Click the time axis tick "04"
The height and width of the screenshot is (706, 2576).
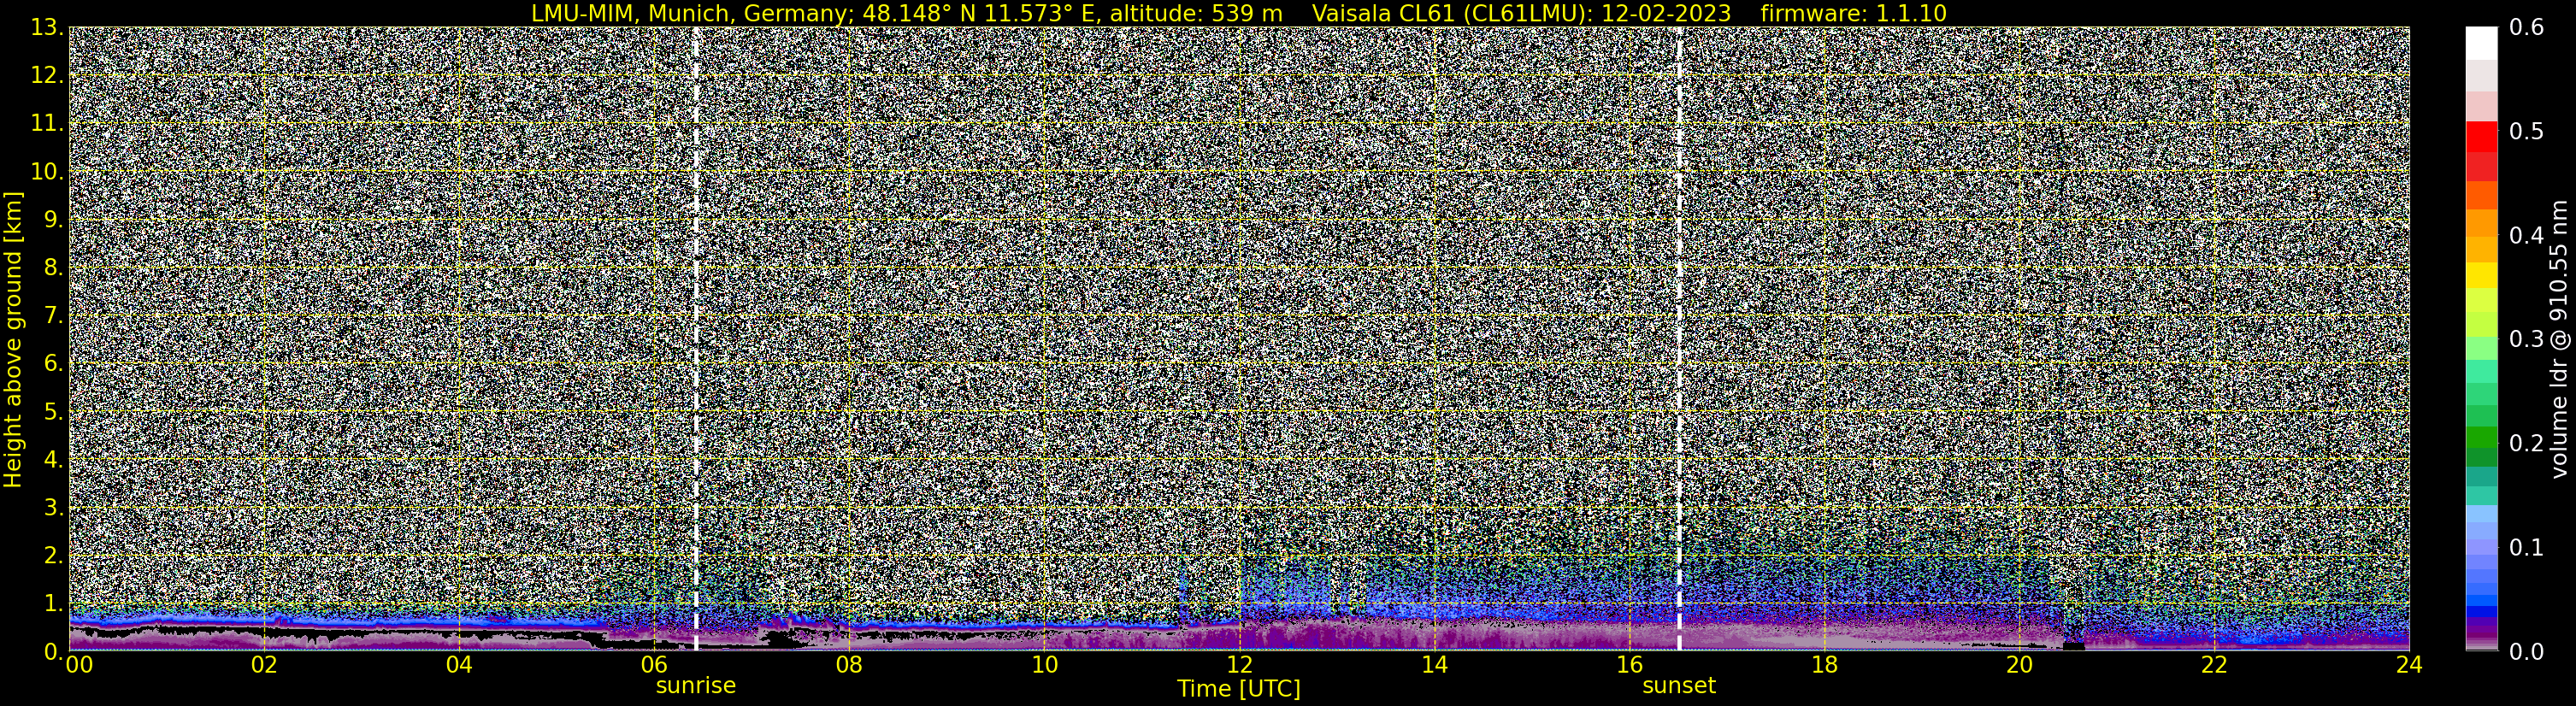point(459,665)
